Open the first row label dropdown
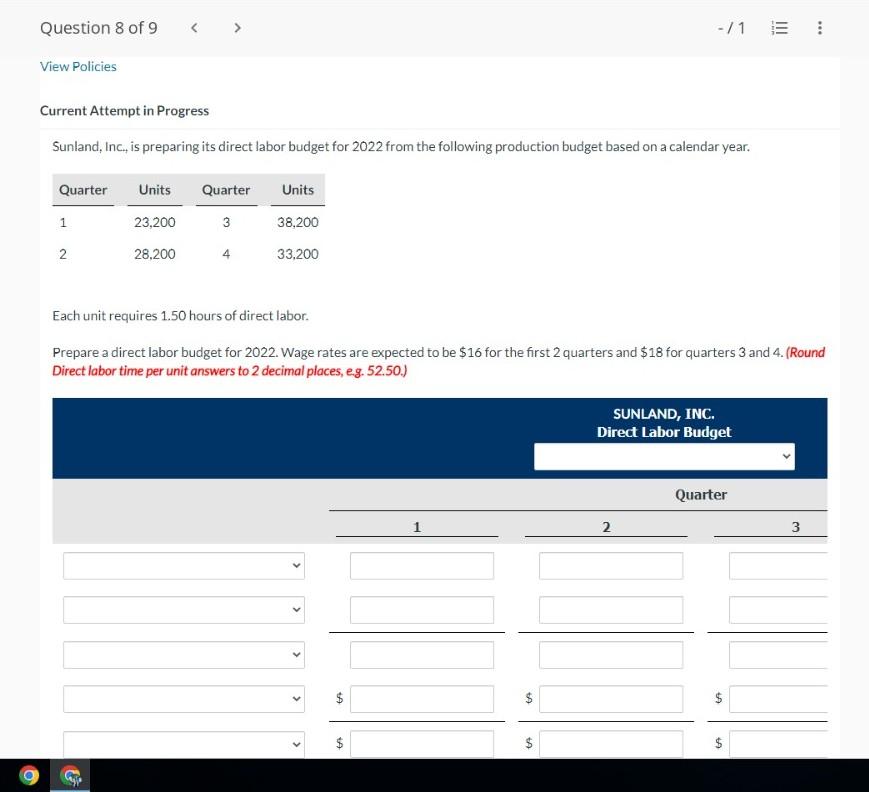Viewport: 869px width, 792px height. tap(183, 565)
